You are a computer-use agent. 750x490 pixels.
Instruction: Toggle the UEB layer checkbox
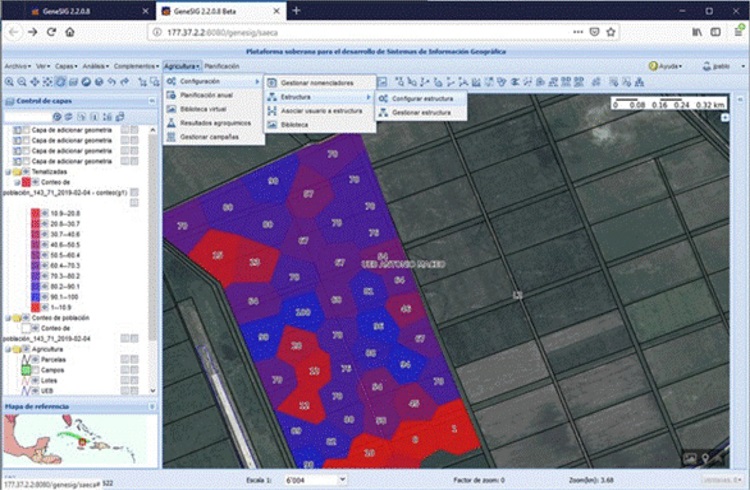coord(35,392)
